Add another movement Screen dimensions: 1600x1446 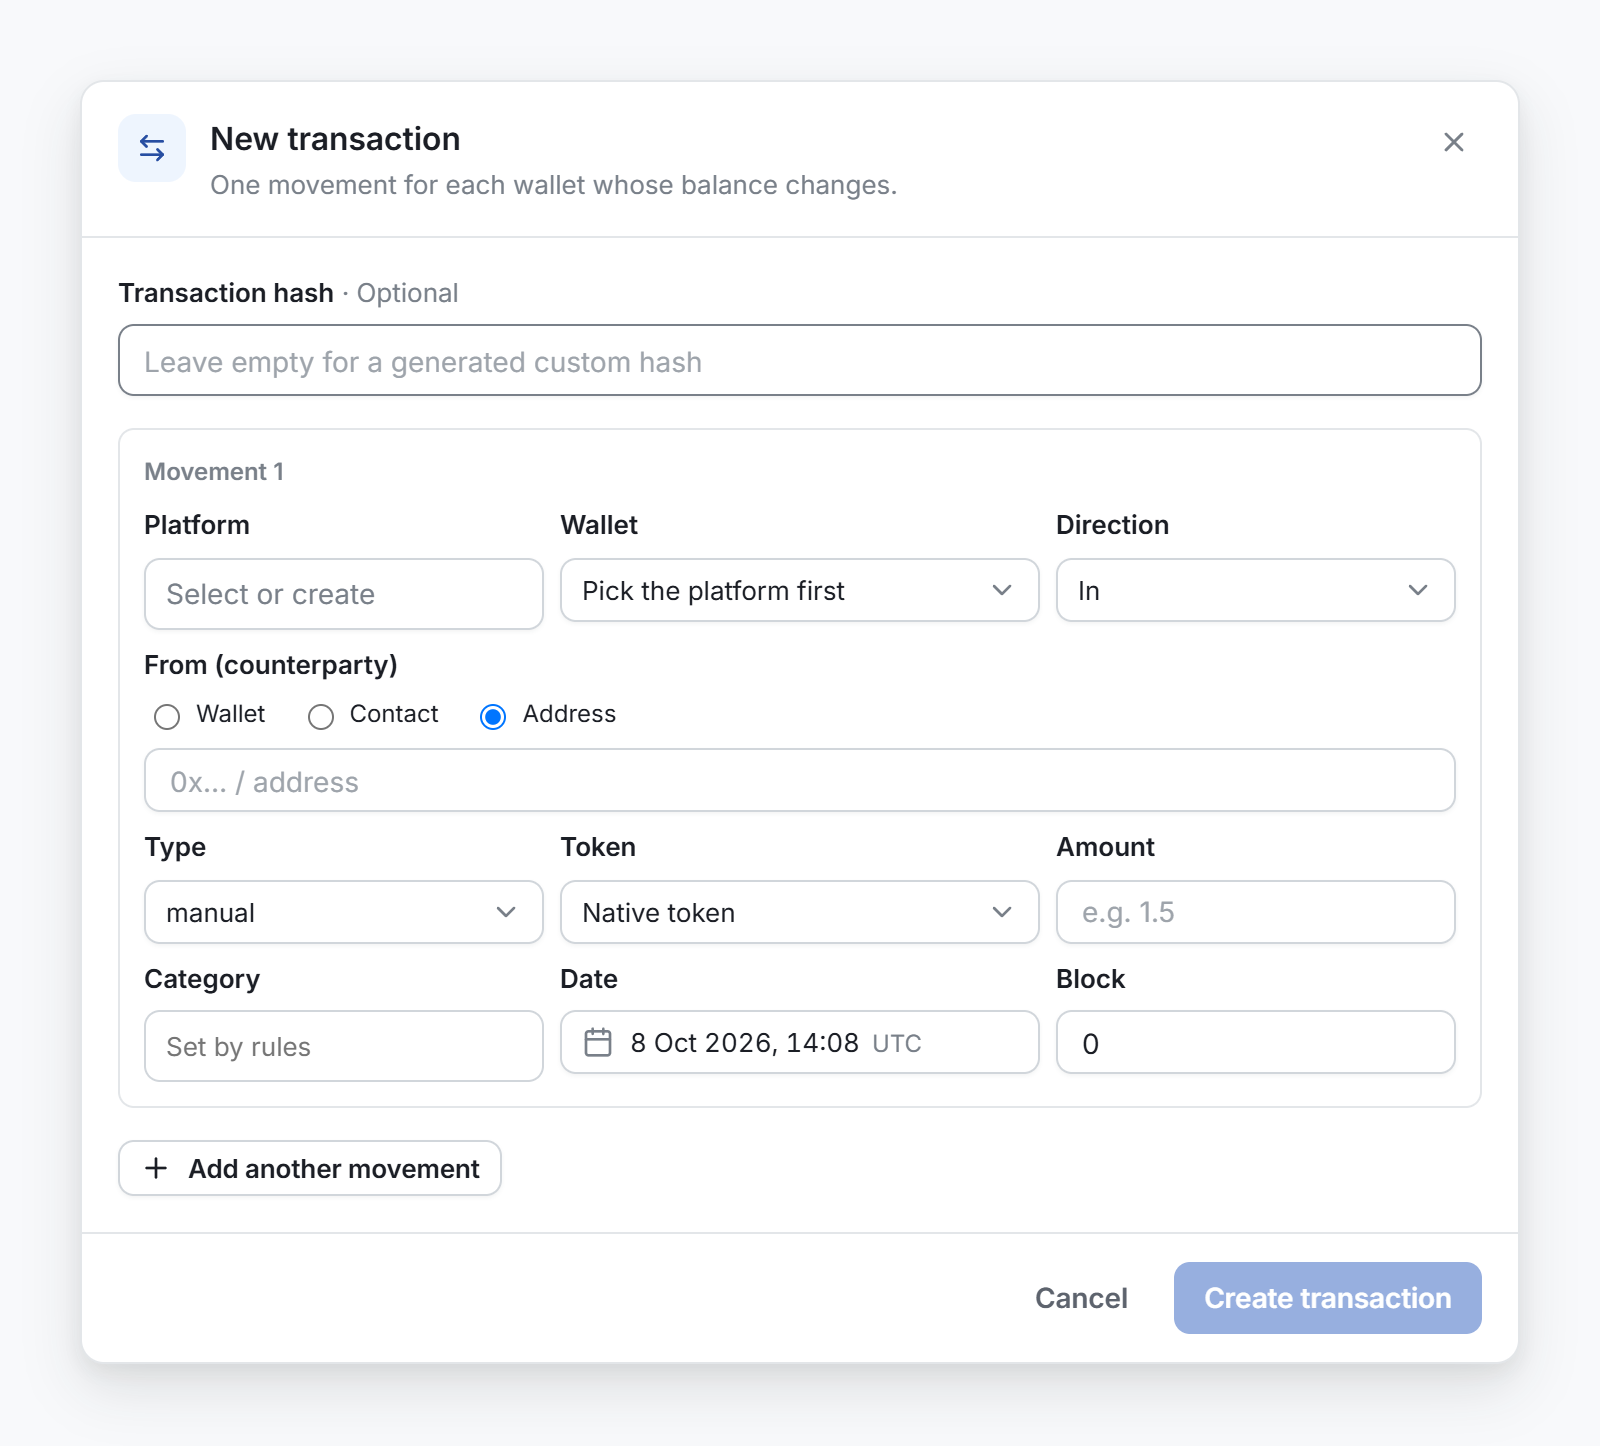pyautogui.click(x=309, y=1168)
